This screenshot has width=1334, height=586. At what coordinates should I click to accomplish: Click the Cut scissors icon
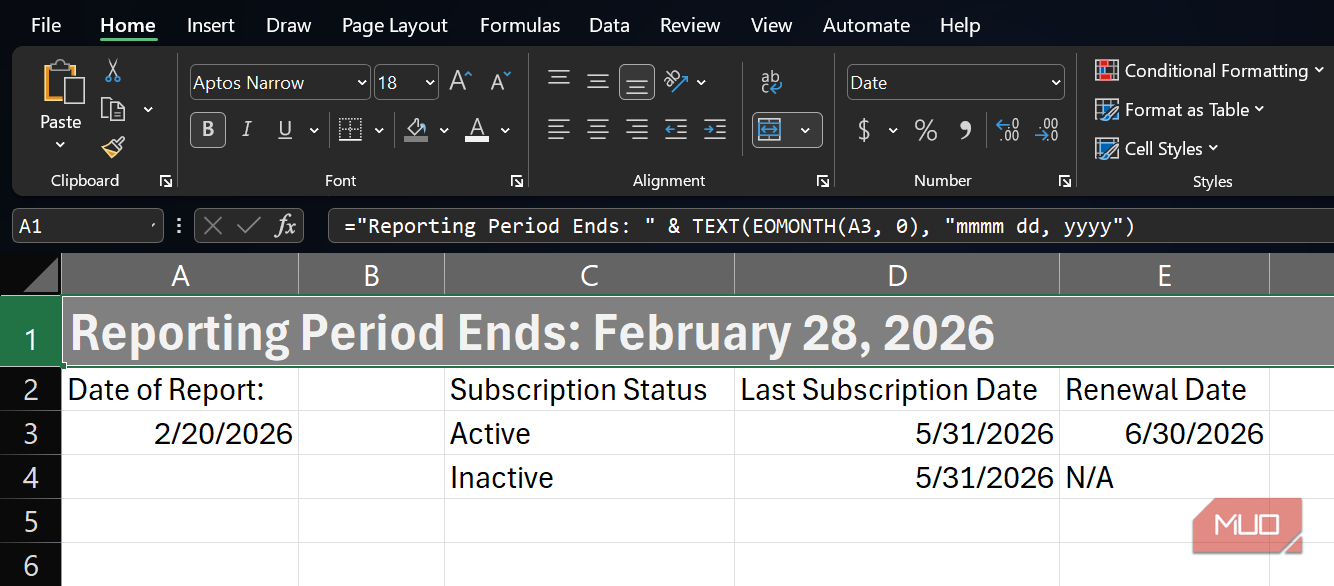[x=112, y=71]
